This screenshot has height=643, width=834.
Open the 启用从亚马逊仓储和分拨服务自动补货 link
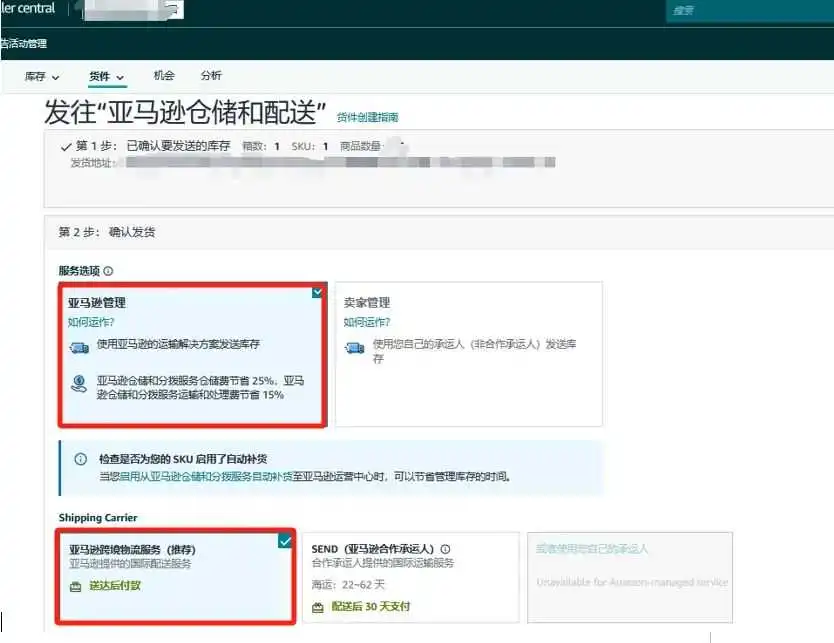point(206,476)
